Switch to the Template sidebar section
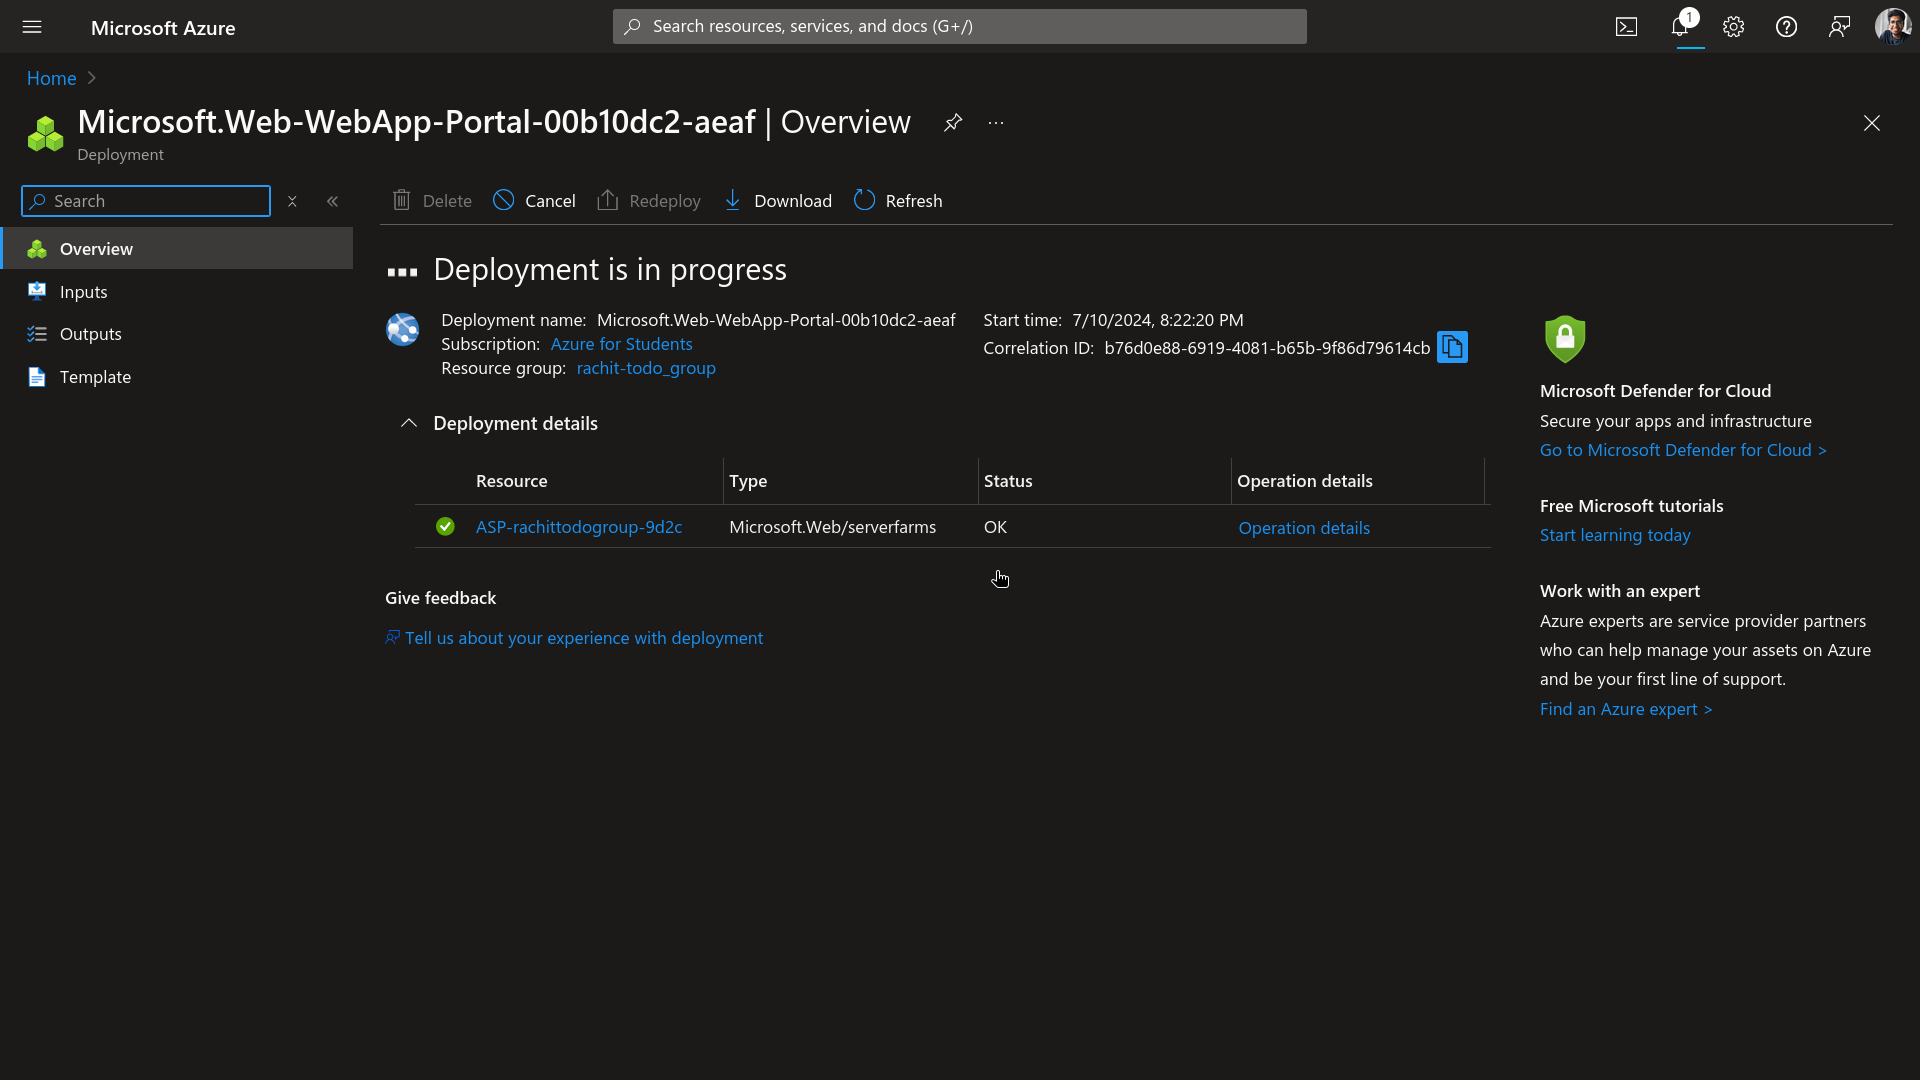The image size is (1920, 1080). pos(95,377)
